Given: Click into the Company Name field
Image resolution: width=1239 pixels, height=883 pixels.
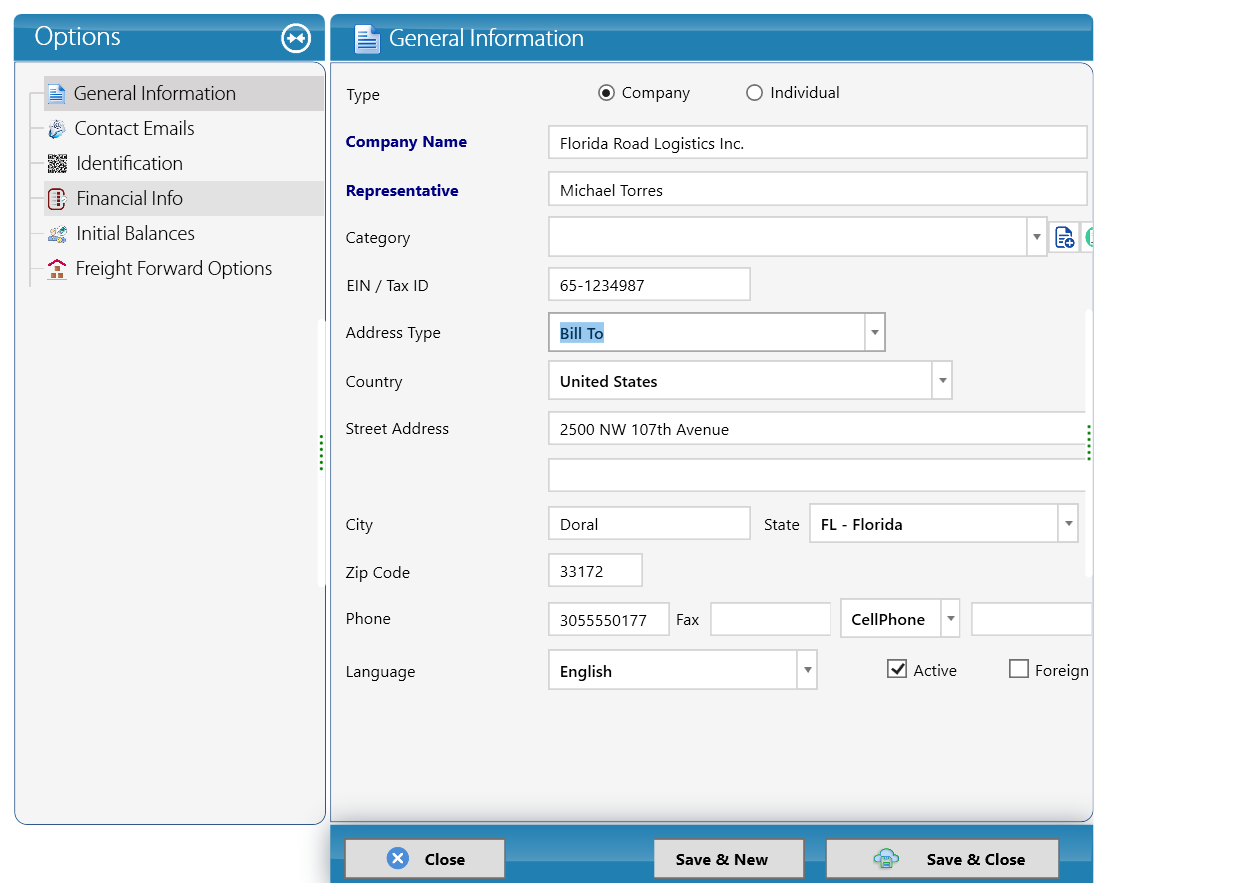Looking at the screenshot, I should click(818, 143).
